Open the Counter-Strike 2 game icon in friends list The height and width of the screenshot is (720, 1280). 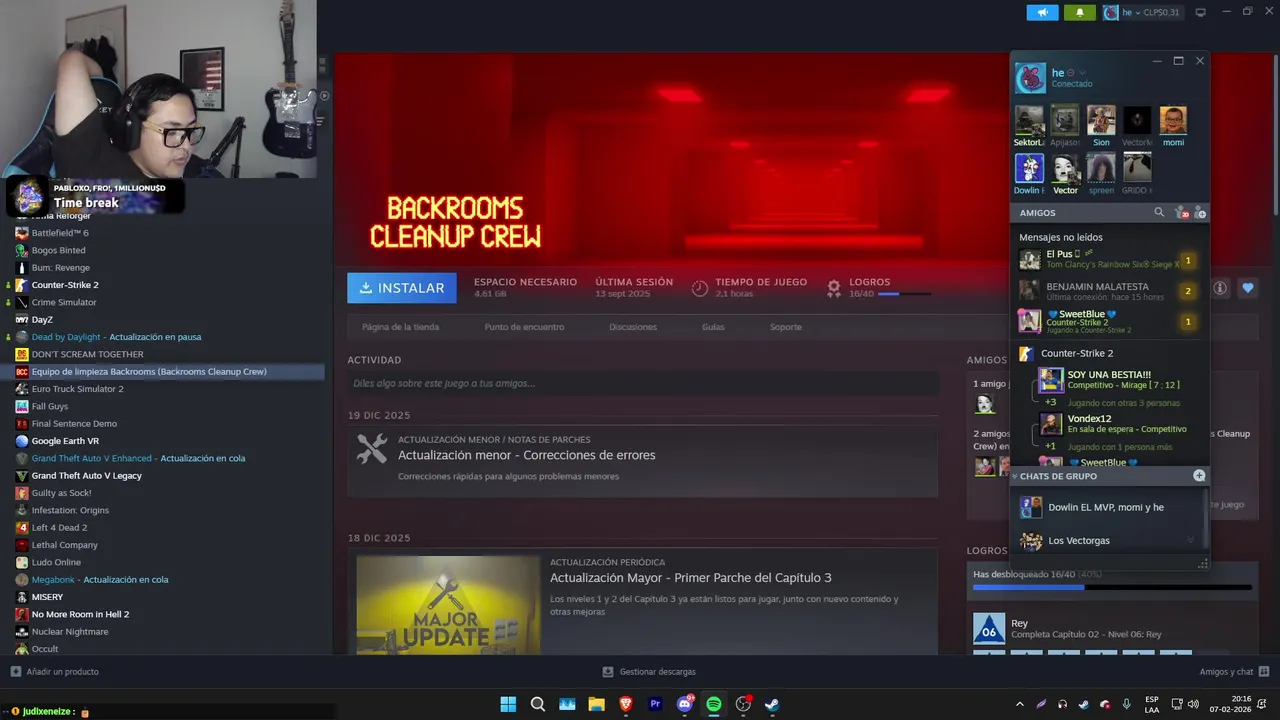[x=1025, y=353]
